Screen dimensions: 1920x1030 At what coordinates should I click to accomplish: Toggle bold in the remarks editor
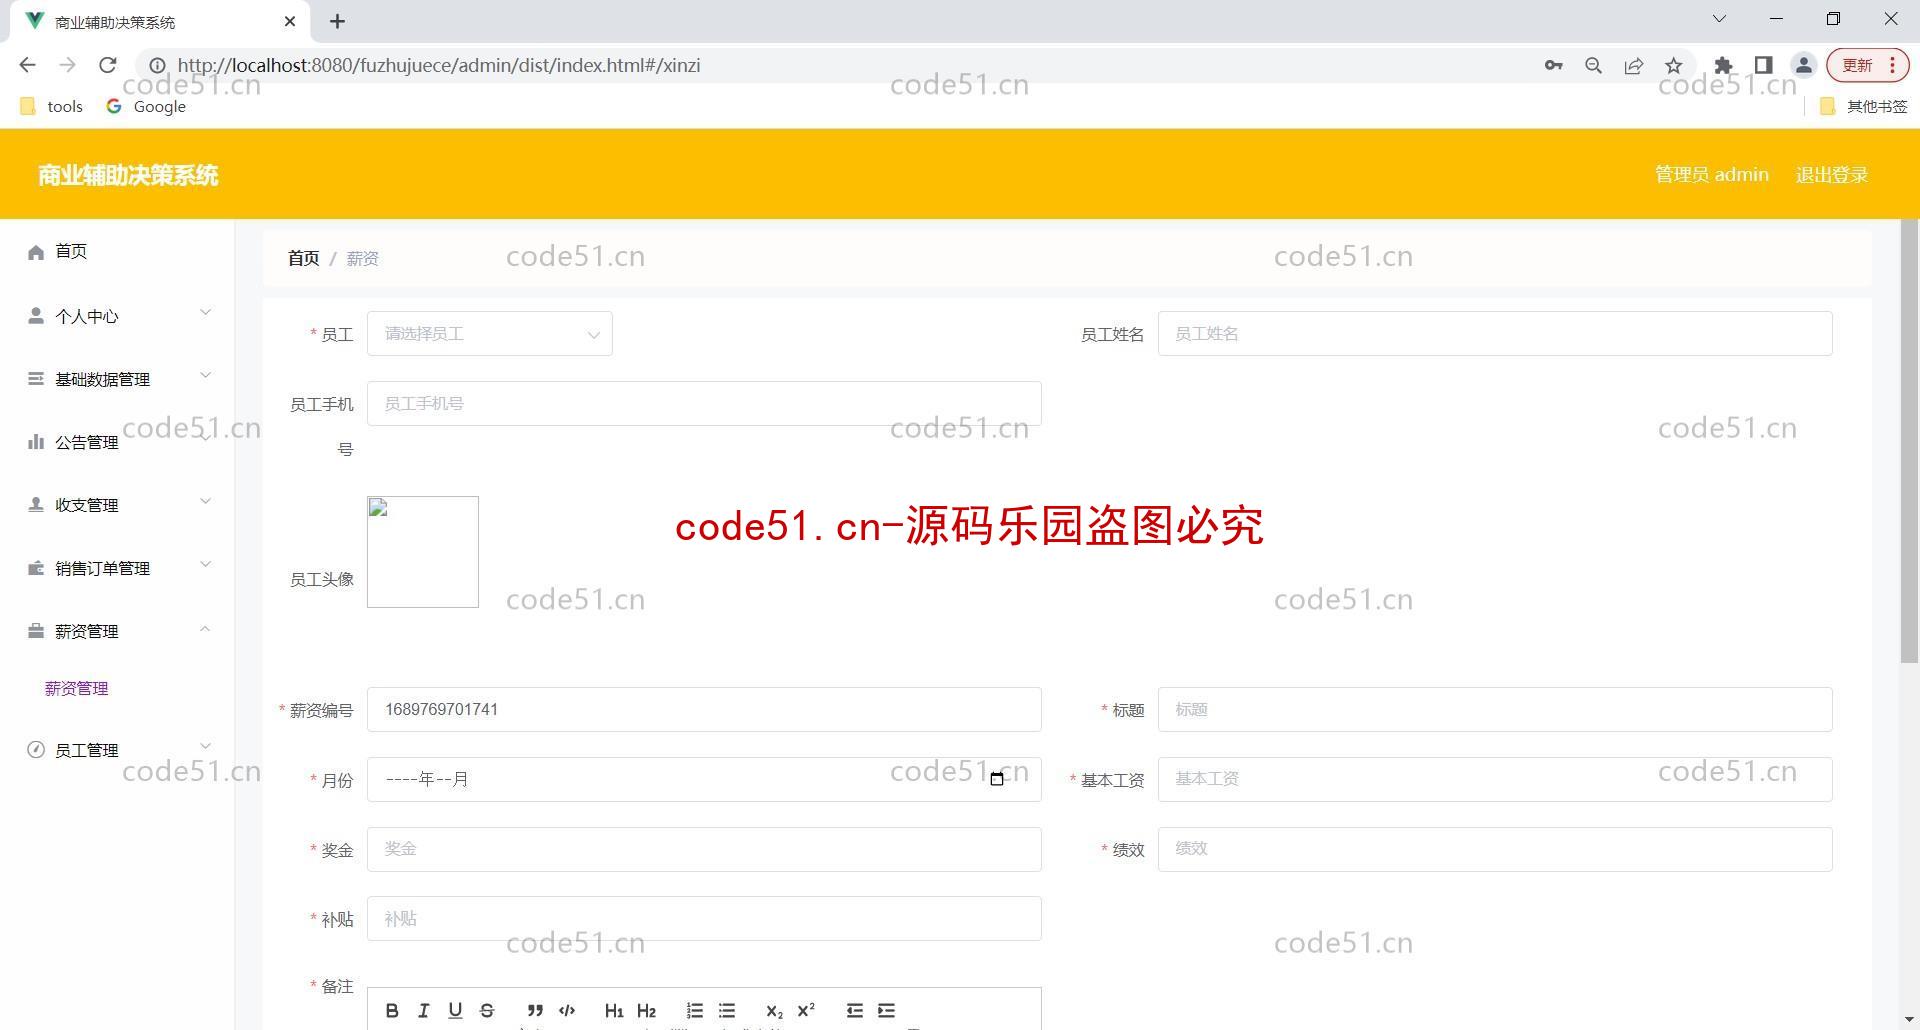[x=392, y=1010]
